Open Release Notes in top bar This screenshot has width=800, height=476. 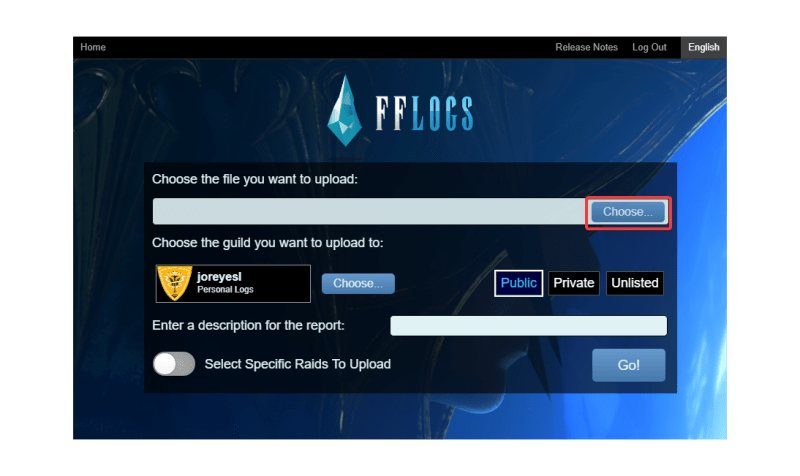(586, 47)
